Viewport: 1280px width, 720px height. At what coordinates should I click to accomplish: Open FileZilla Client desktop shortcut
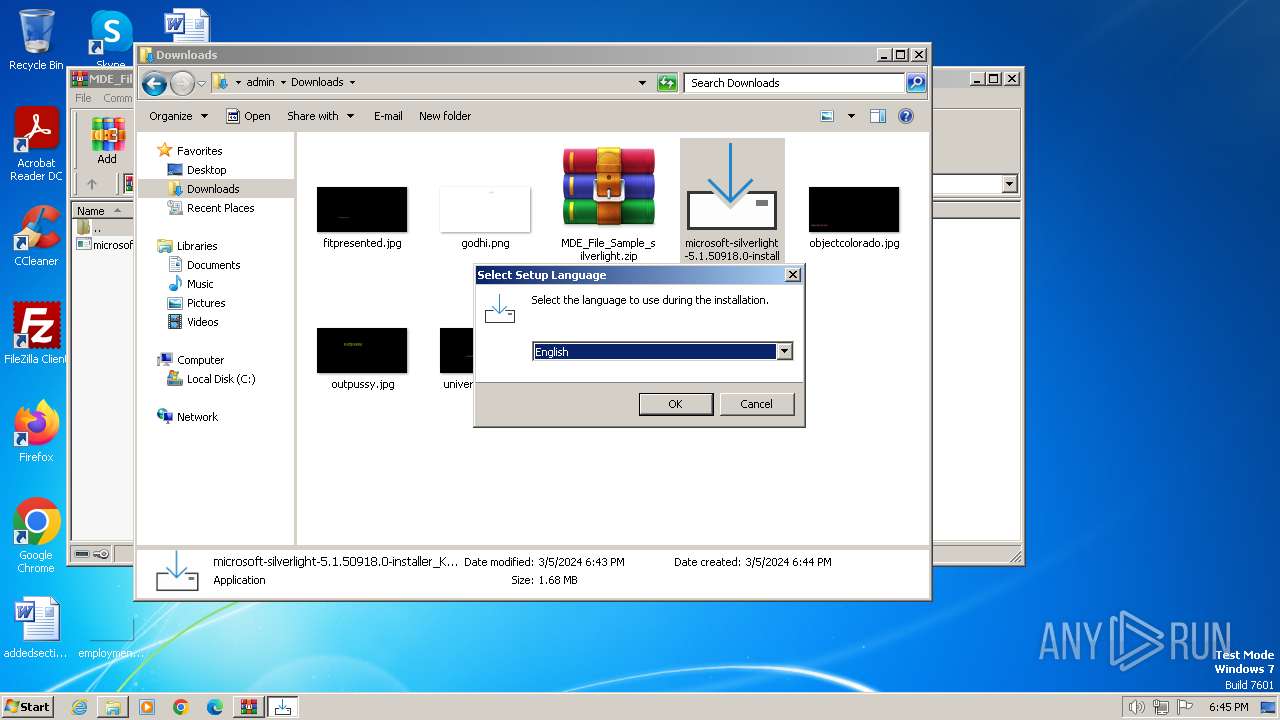(36, 333)
